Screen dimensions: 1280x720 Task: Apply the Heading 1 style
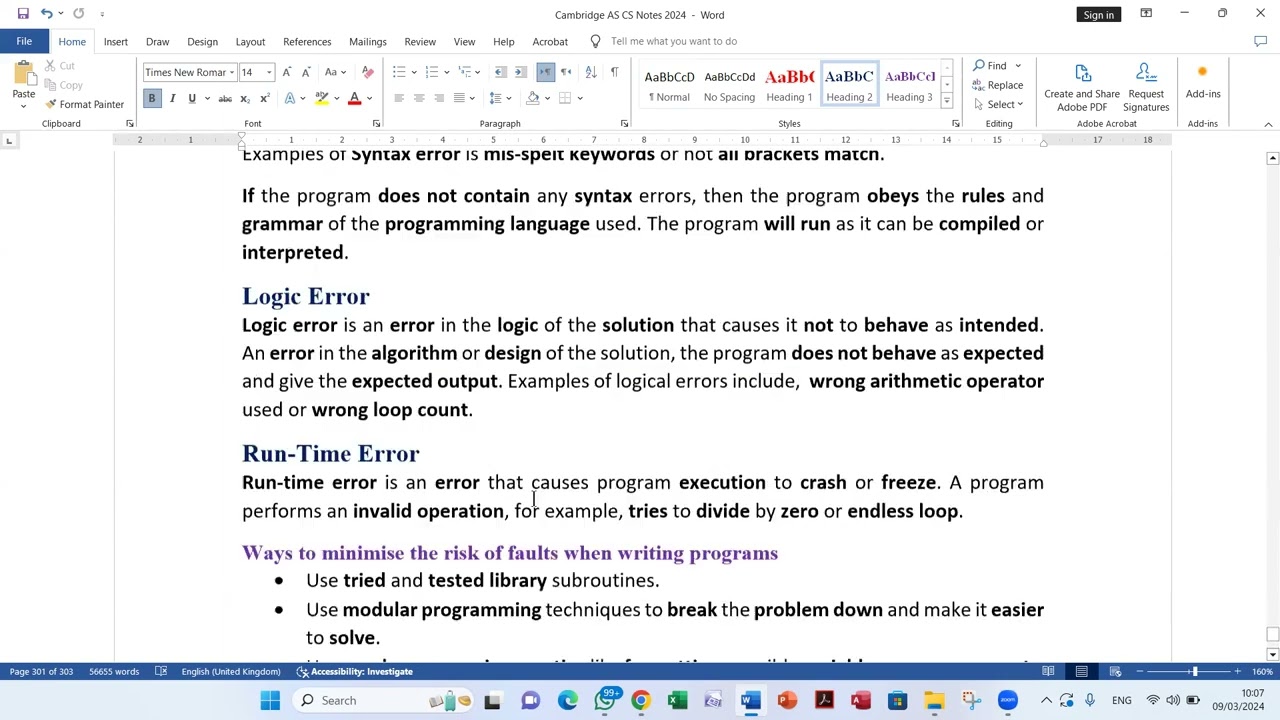tap(789, 85)
